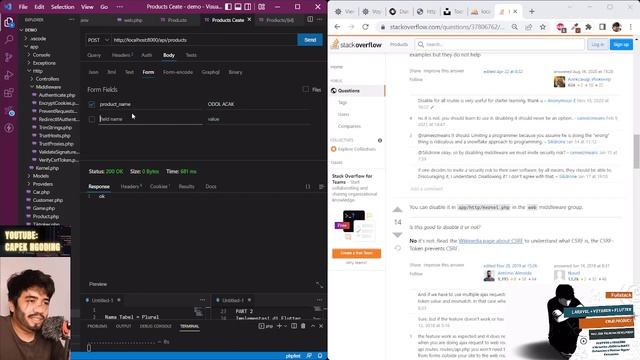Screen dimensions: 640x360
Task: Select the Json body type tab
Action: 93,72
